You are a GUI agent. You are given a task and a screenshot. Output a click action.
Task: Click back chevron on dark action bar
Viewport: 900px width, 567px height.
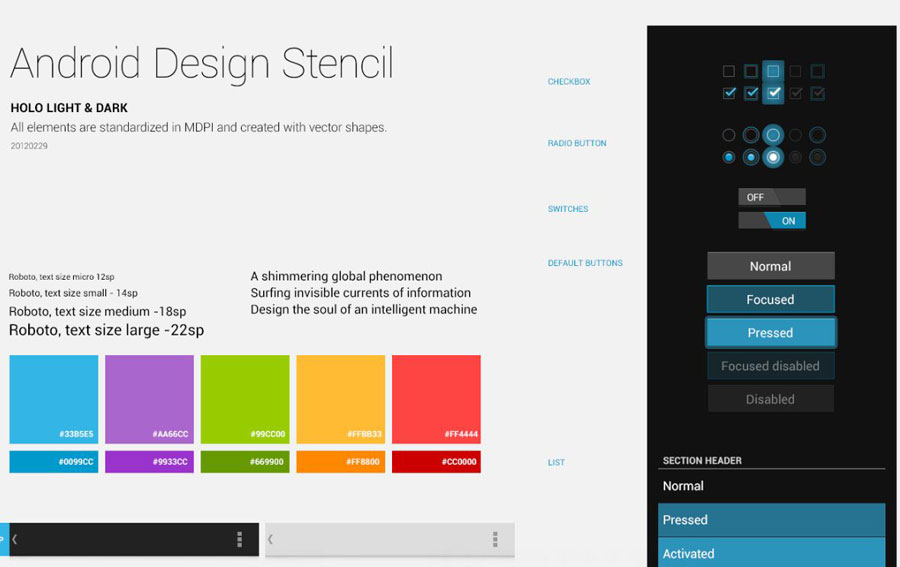(x=15, y=540)
